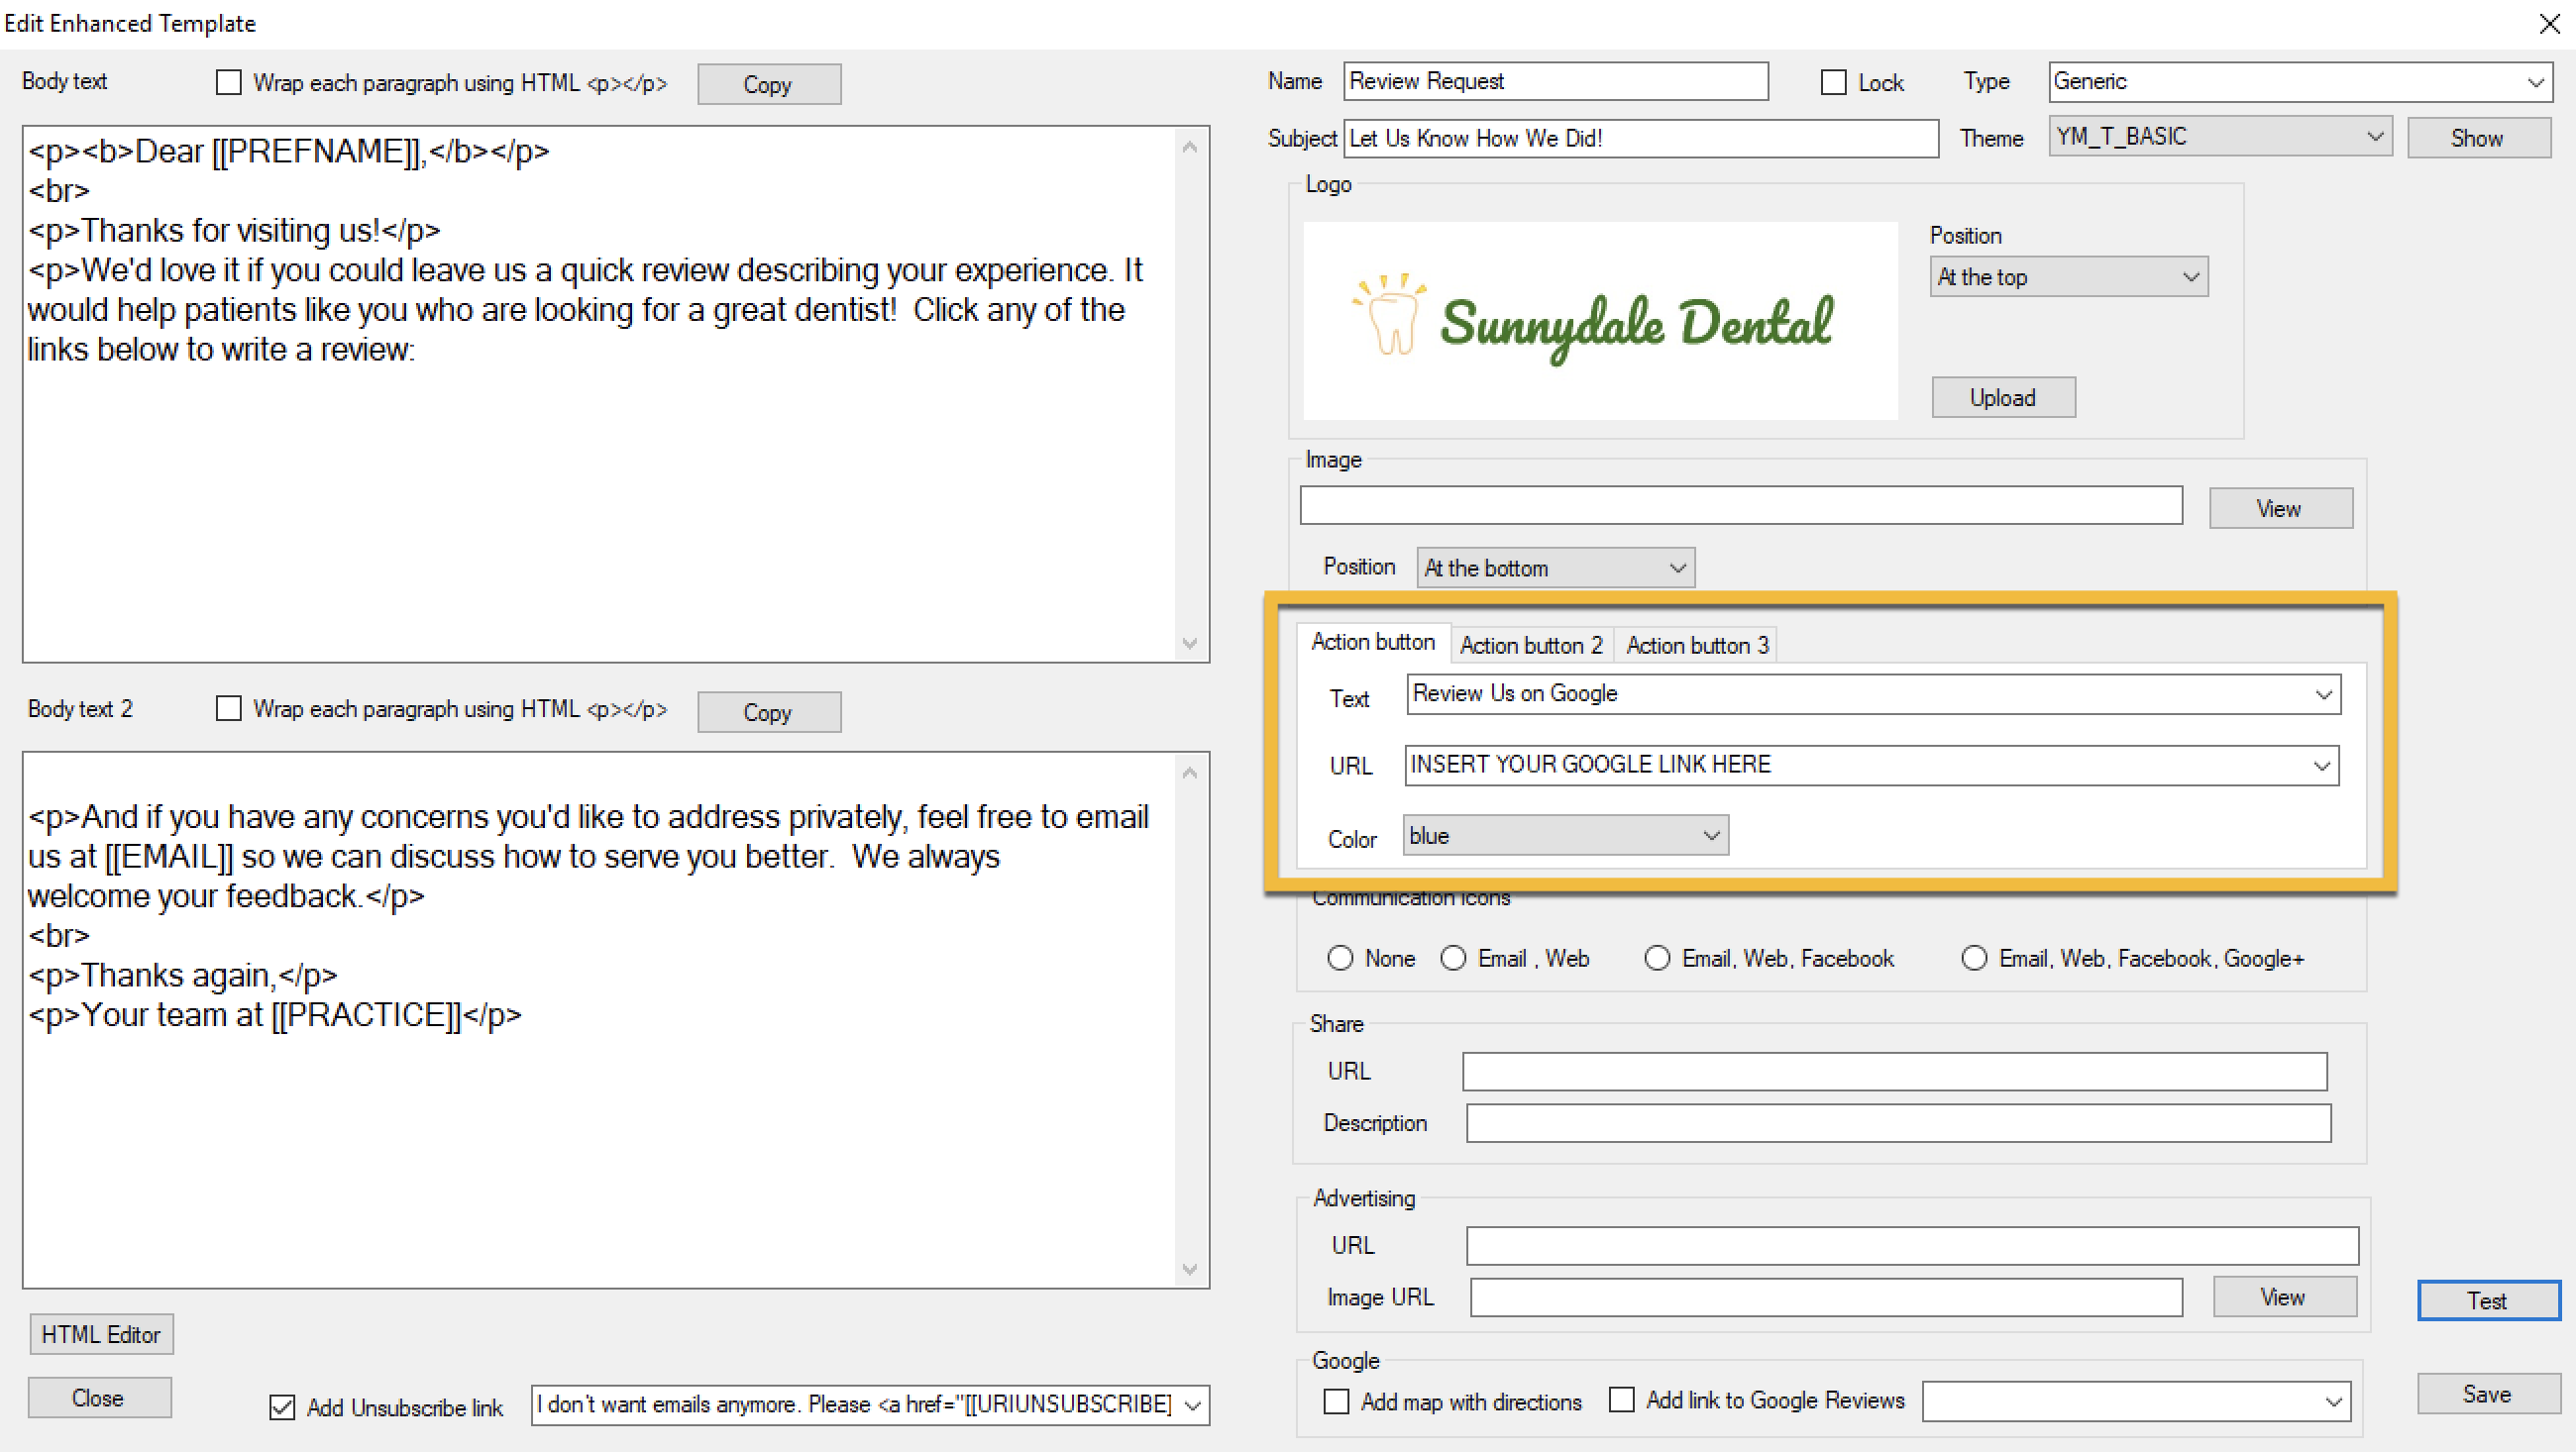Switch to Action button 3 tab
This screenshot has height=1452, width=2576.
(1696, 645)
